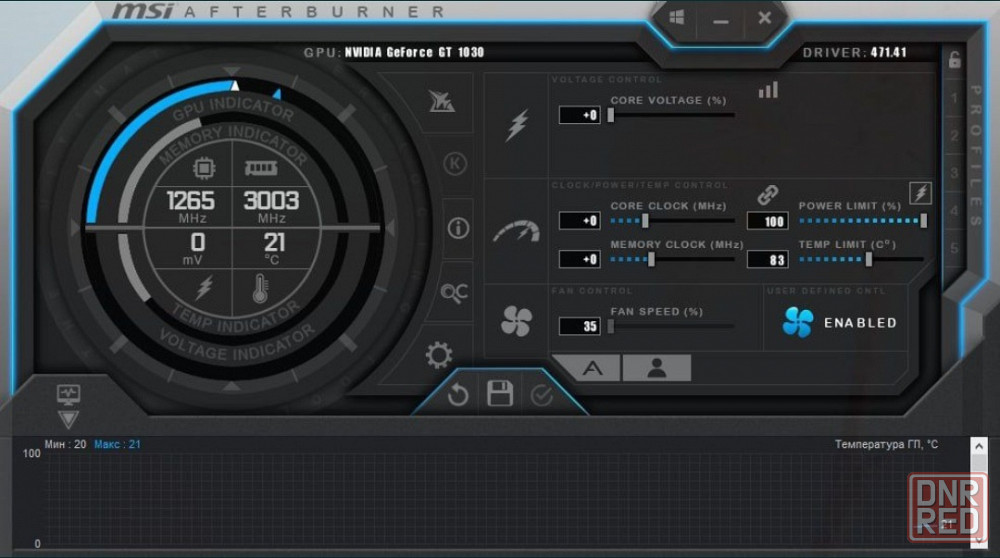1000x558 pixels.
Task: Click the Memory Clock slider handle
Action: tap(651, 260)
